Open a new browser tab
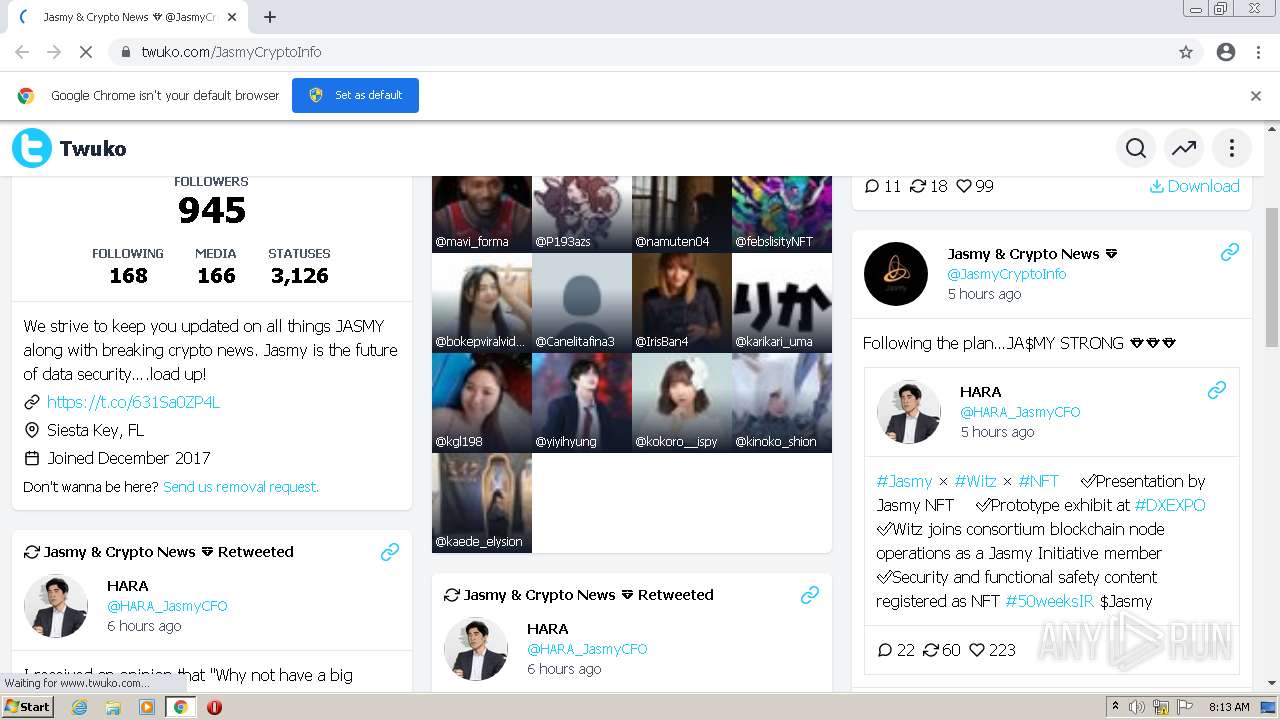This screenshot has width=1280, height=720. 270,17
